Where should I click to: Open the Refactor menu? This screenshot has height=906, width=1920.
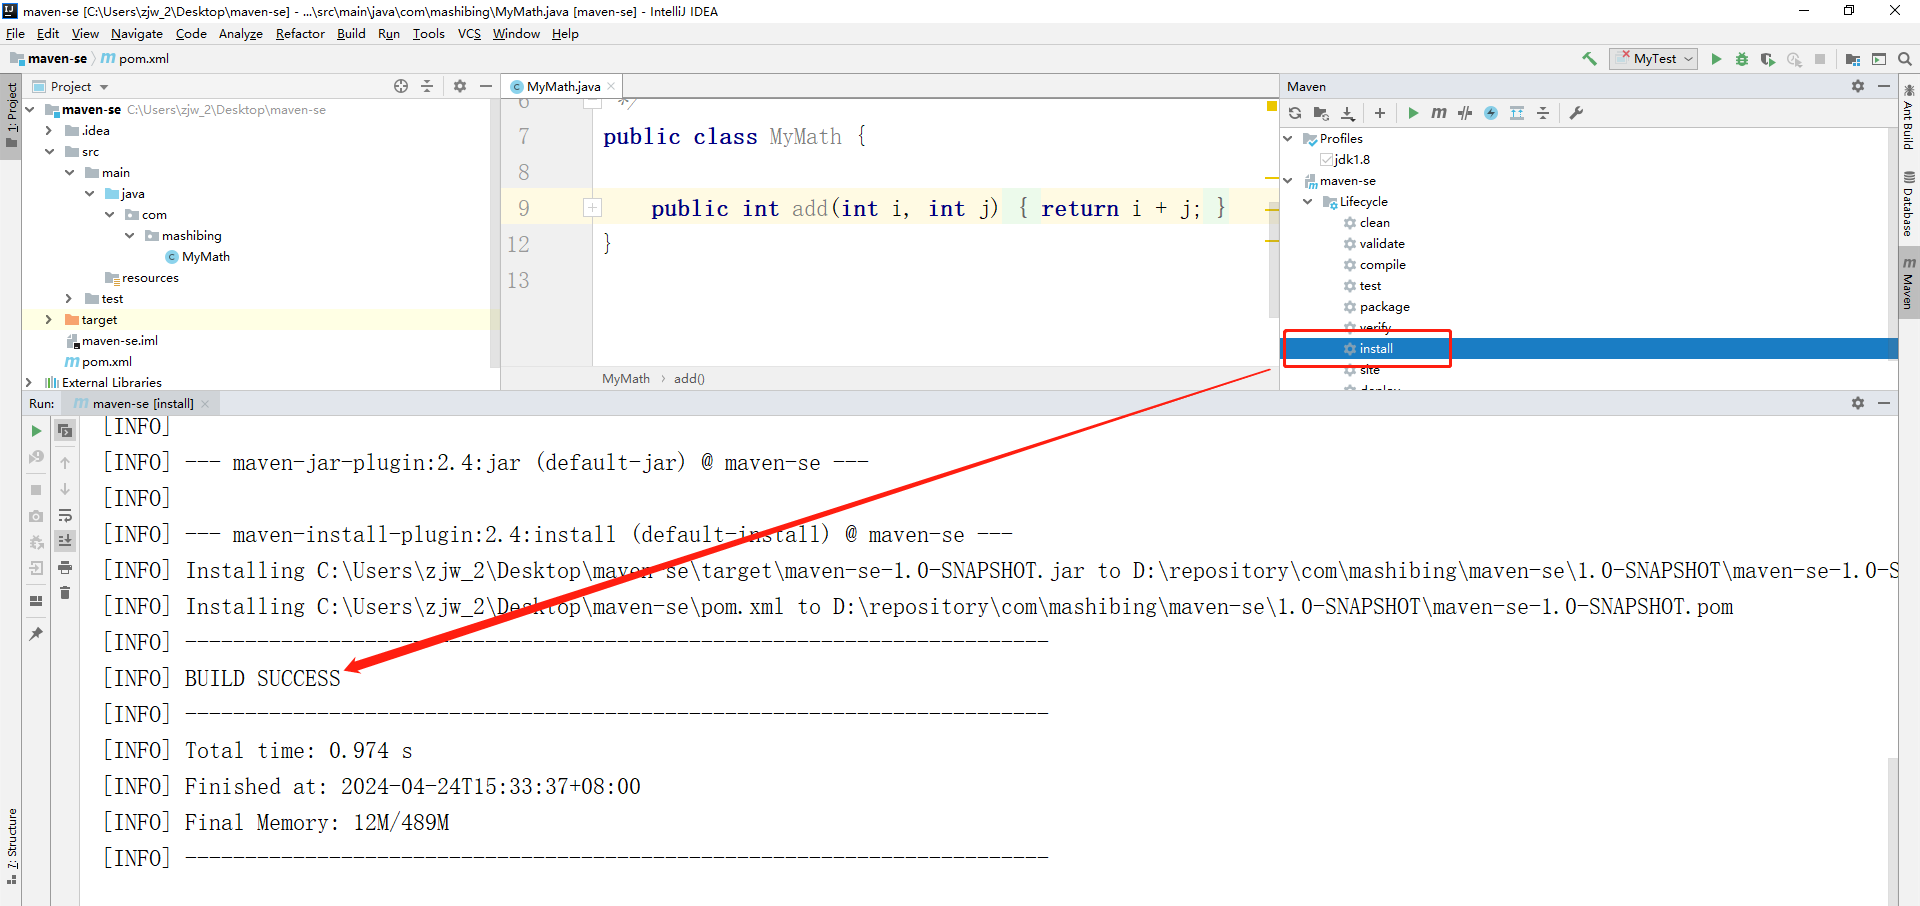point(300,34)
